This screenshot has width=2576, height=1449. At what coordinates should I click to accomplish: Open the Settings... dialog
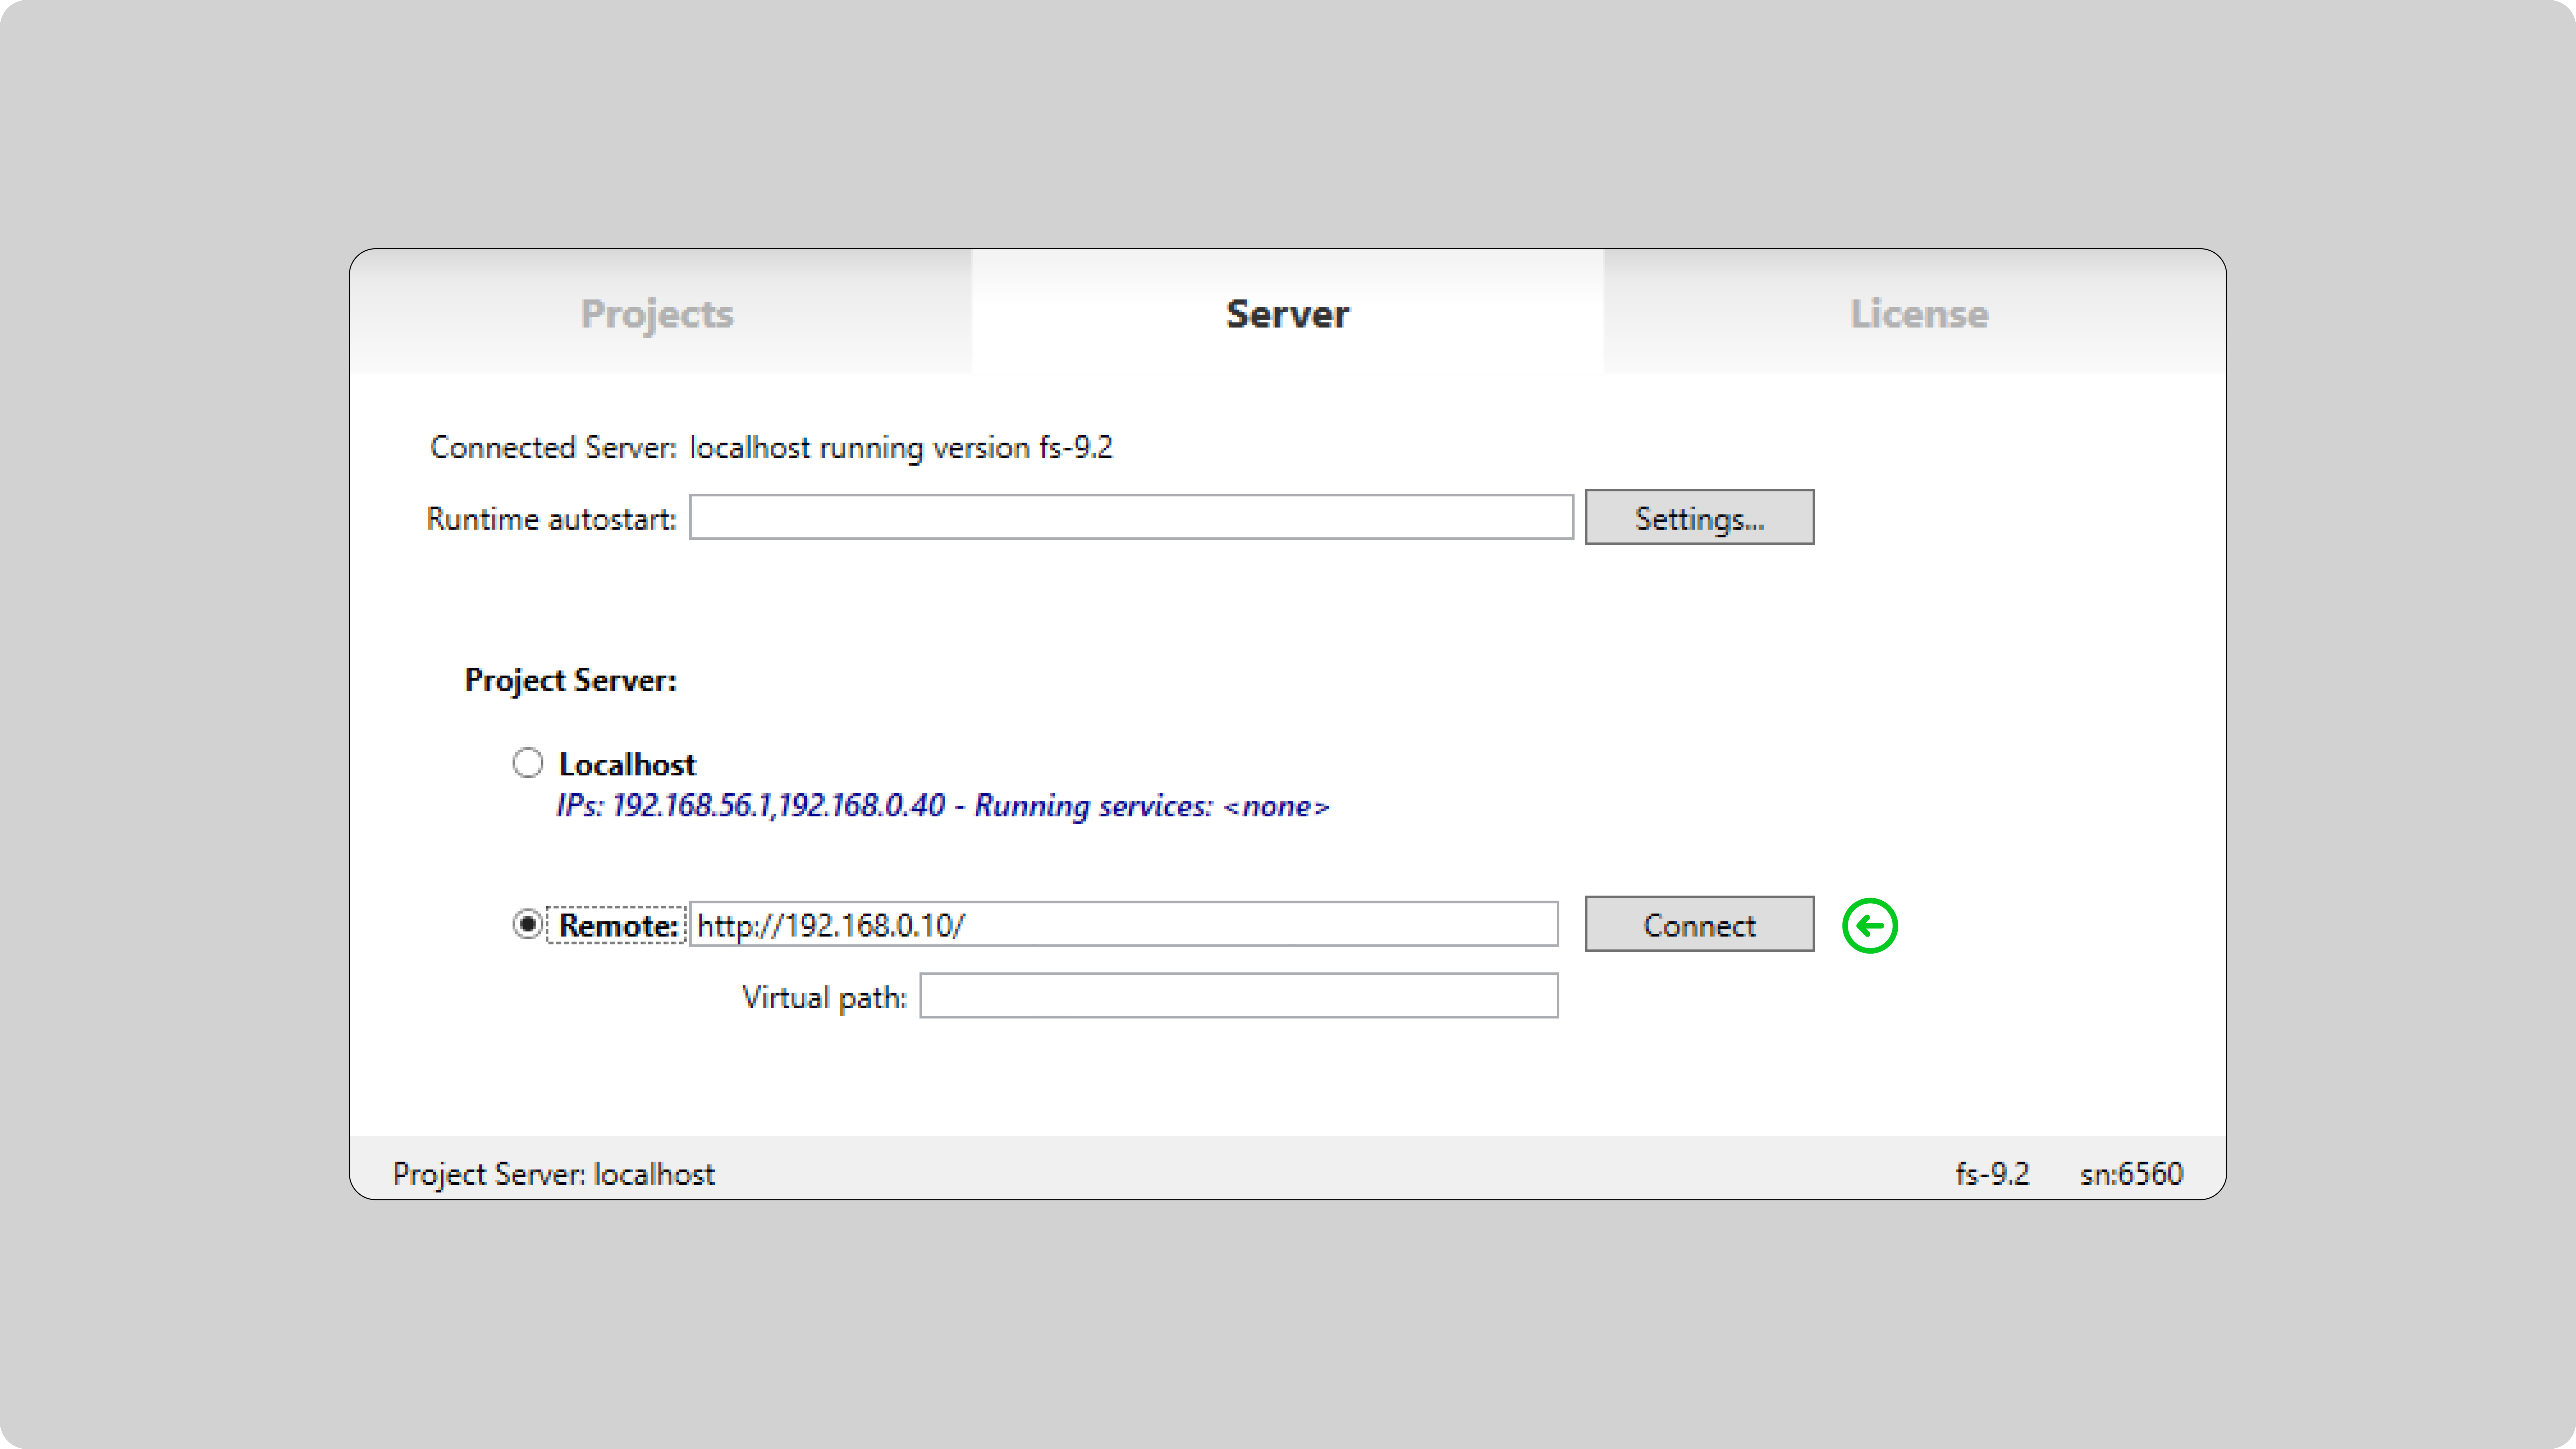pos(1699,517)
